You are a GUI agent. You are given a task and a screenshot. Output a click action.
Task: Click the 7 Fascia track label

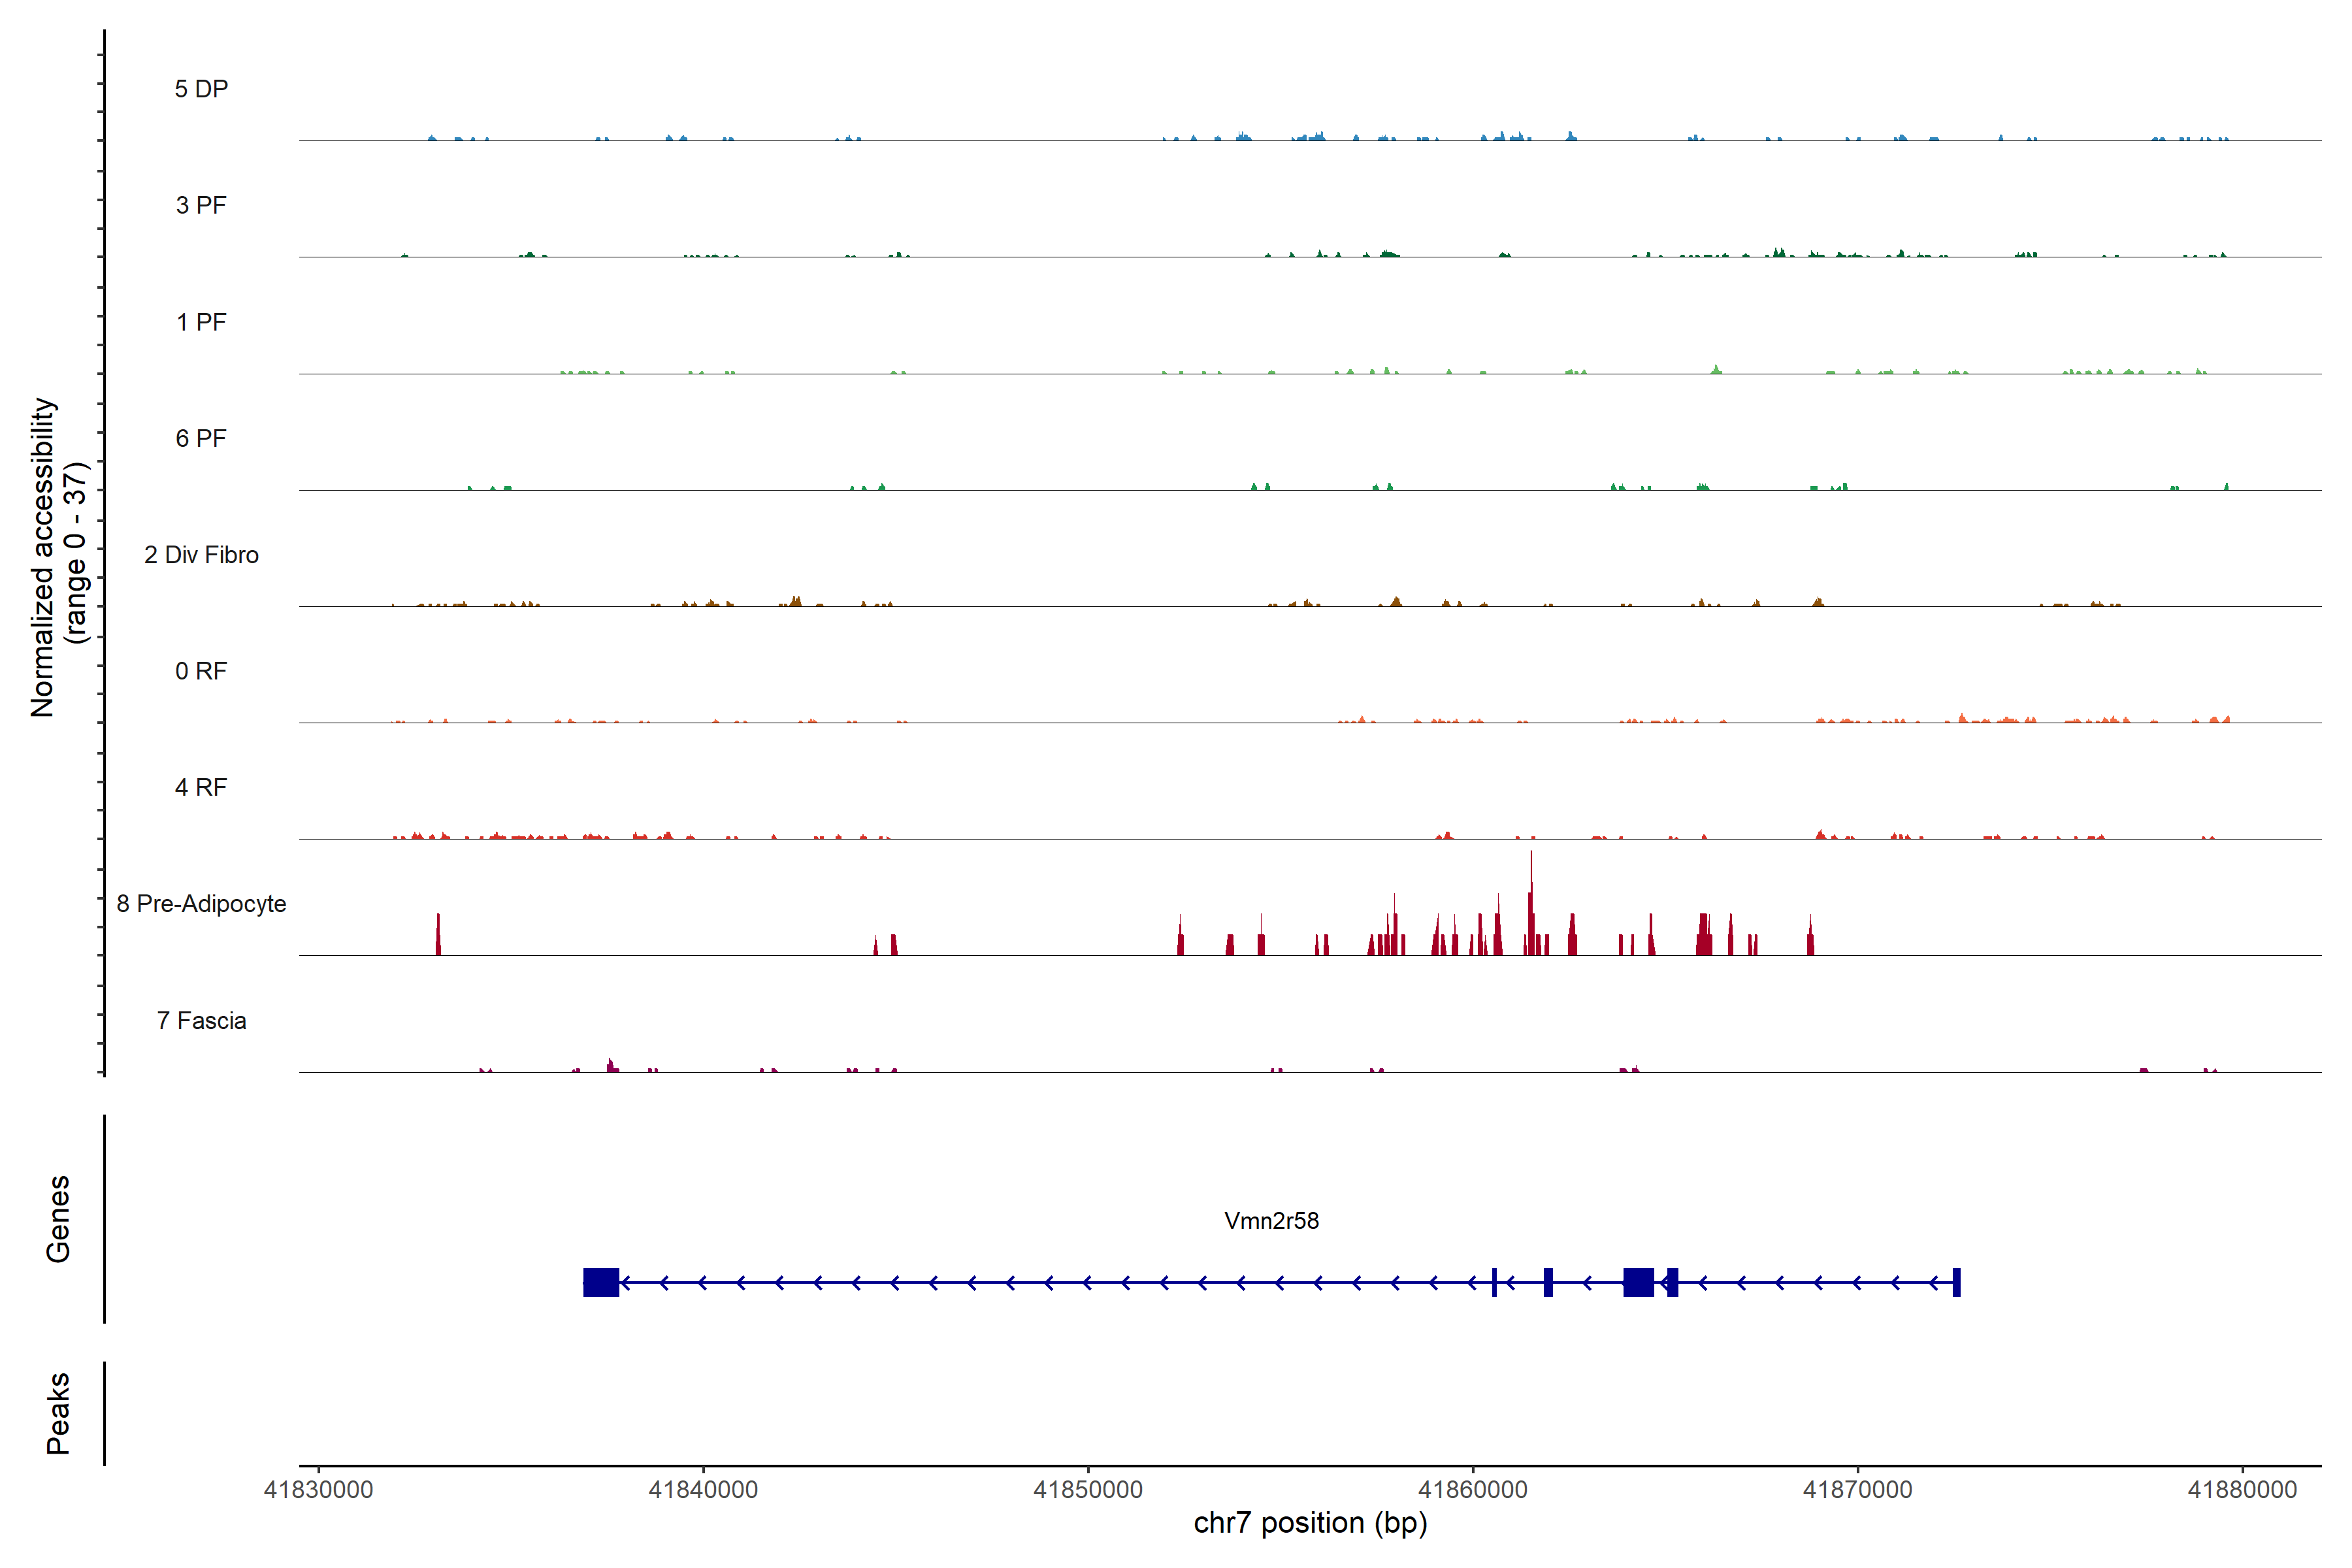[201, 1020]
